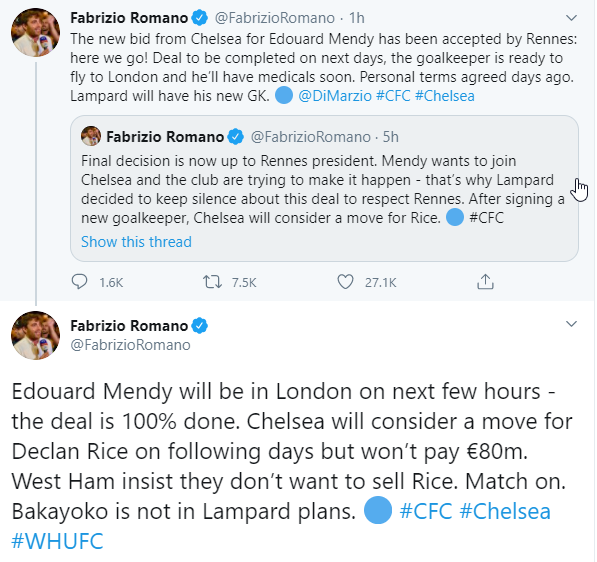Click the quoted tweet text about Rennes president
Viewport: 597px width, 562px height.
point(323,189)
